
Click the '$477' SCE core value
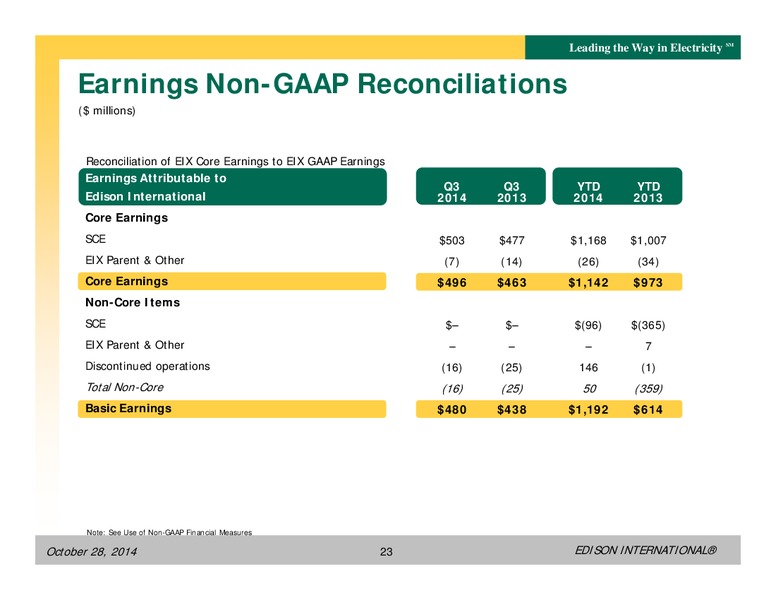pyautogui.click(x=512, y=241)
